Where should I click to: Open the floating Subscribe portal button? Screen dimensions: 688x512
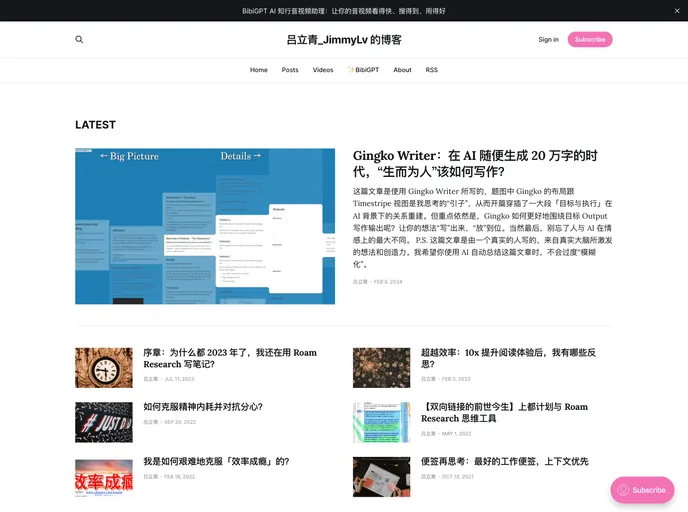point(642,490)
